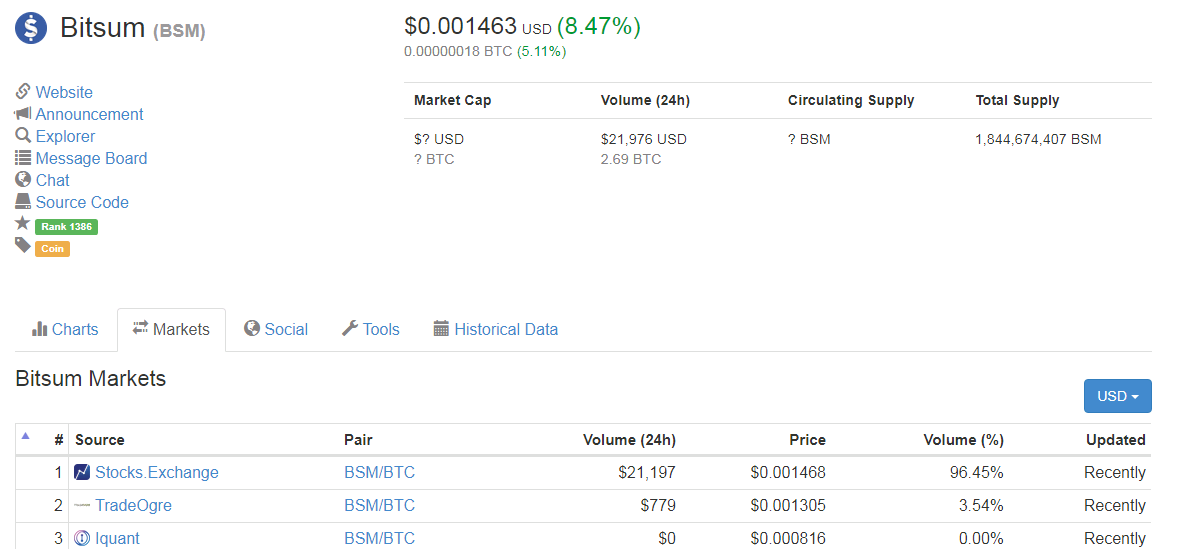Open the Tools tab
Screen dimensions: 1196x549
pyautogui.click(x=371, y=329)
